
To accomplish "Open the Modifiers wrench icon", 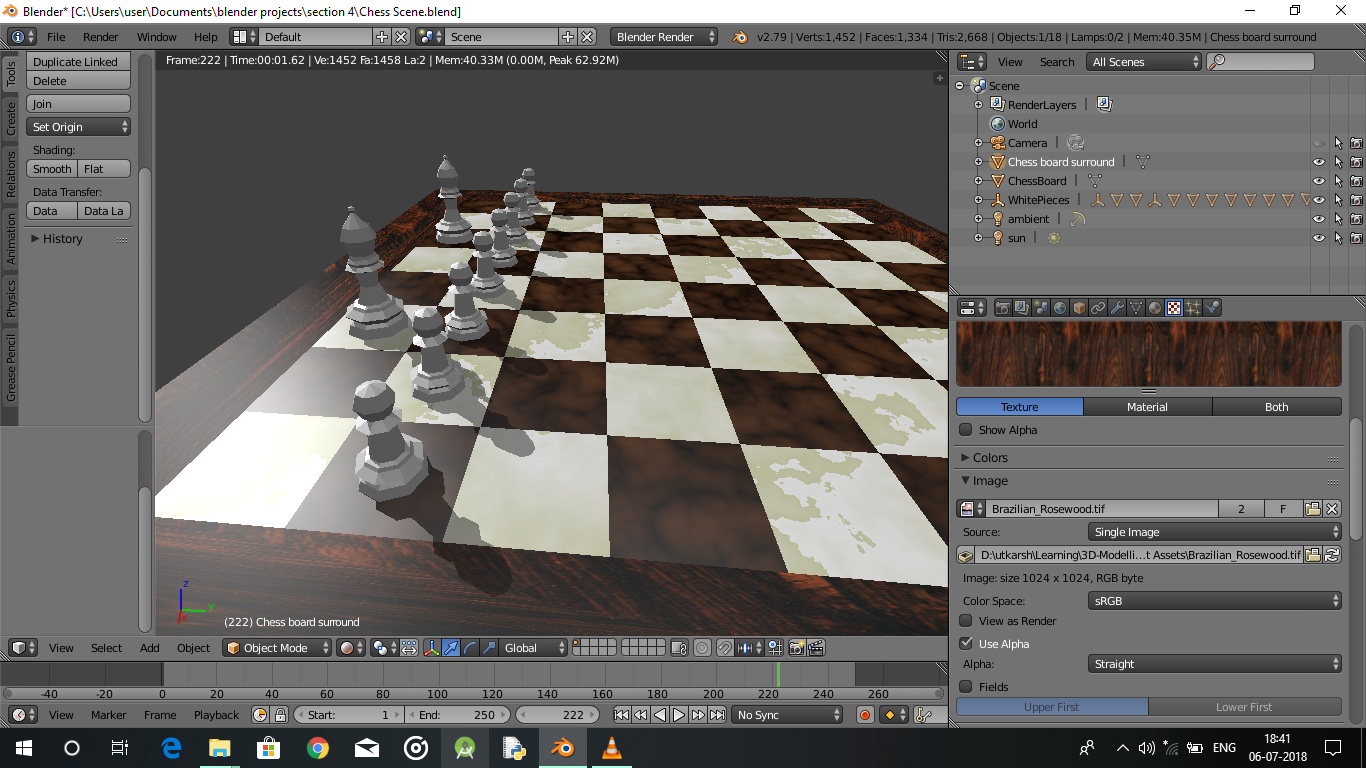I will pos(1117,308).
